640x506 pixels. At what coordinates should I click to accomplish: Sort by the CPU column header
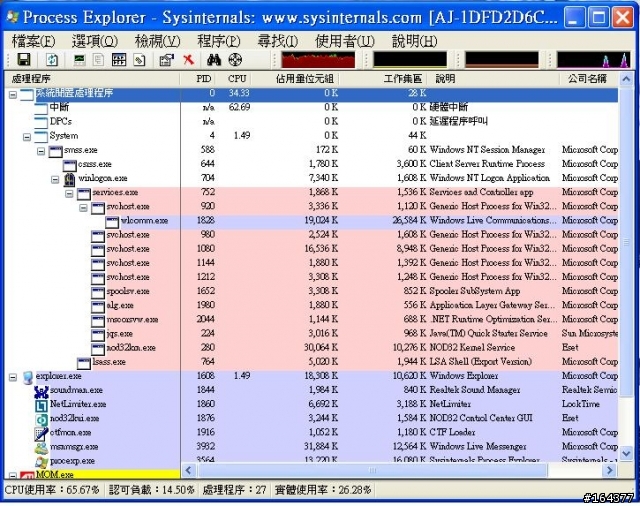pyautogui.click(x=234, y=79)
